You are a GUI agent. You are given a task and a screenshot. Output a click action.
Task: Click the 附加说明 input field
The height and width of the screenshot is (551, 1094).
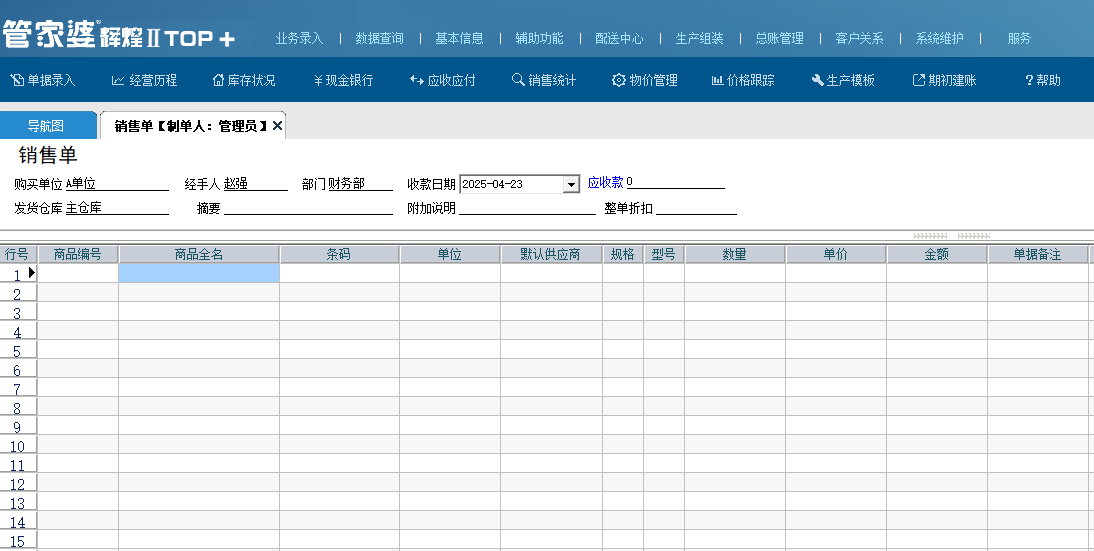click(527, 208)
